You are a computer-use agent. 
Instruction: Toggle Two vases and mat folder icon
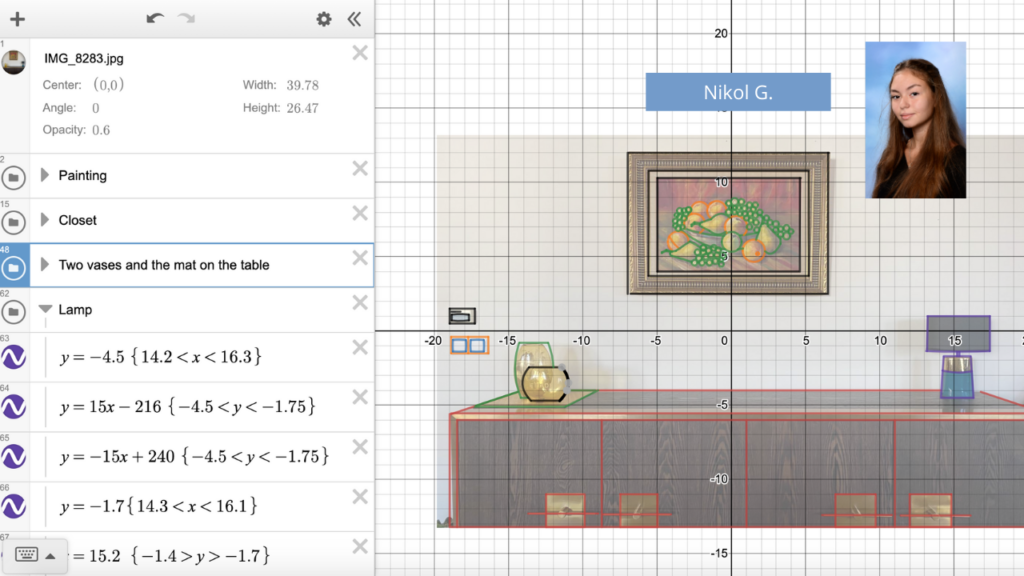tap(14, 267)
